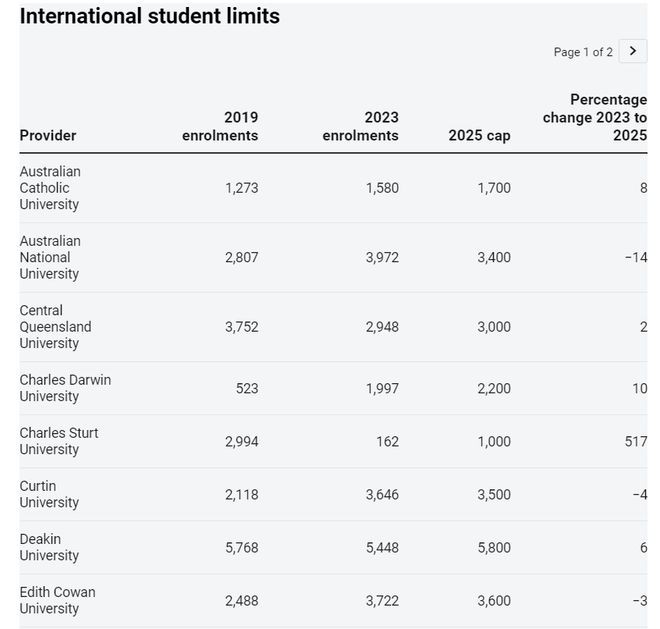The height and width of the screenshot is (629, 660).
Task: Click Percentage change 2023 to 2025 header
Action: tap(595, 118)
